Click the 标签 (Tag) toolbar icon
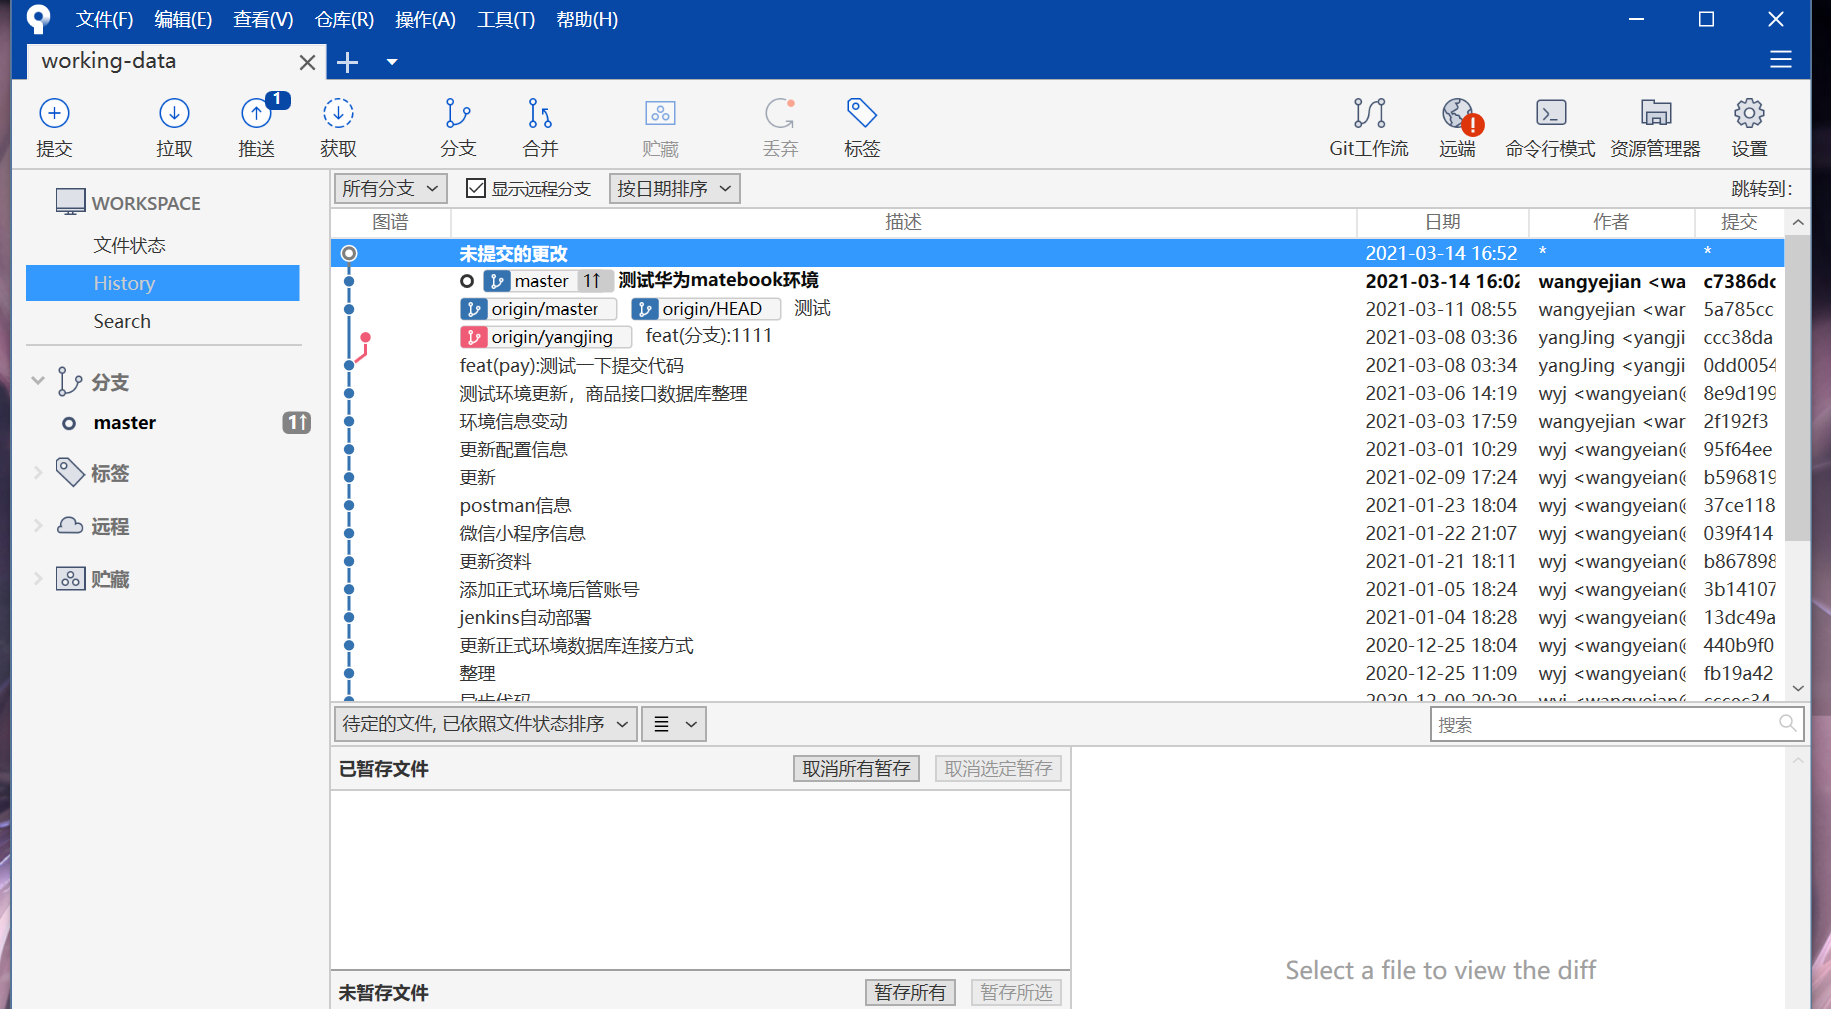Image resolution: width=1831 pixels, height=1009 pixels. click(861, 126)
